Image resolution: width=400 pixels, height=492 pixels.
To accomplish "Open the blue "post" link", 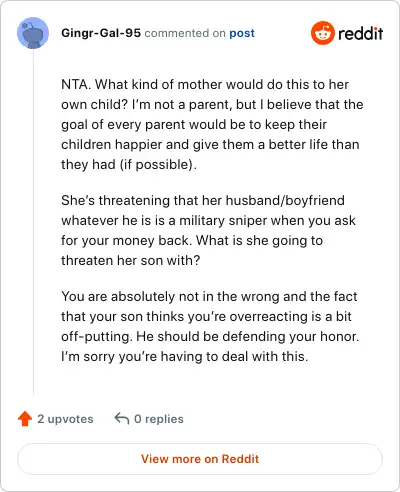I will point(242,33).
